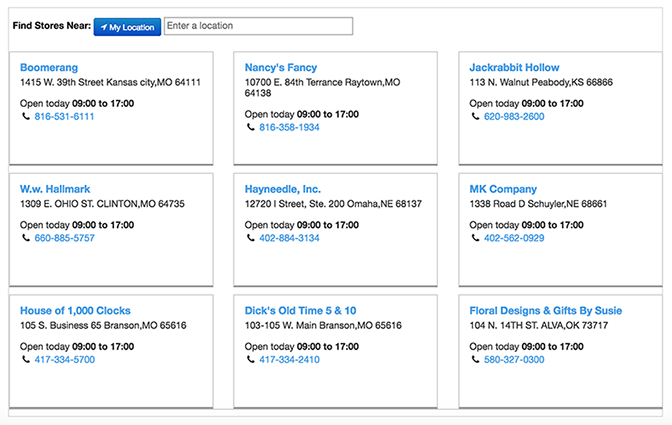Call Dick's Old Time at 417-334-2410
The height and width of the screenshot is (425, 672).
tap(289, 360)
